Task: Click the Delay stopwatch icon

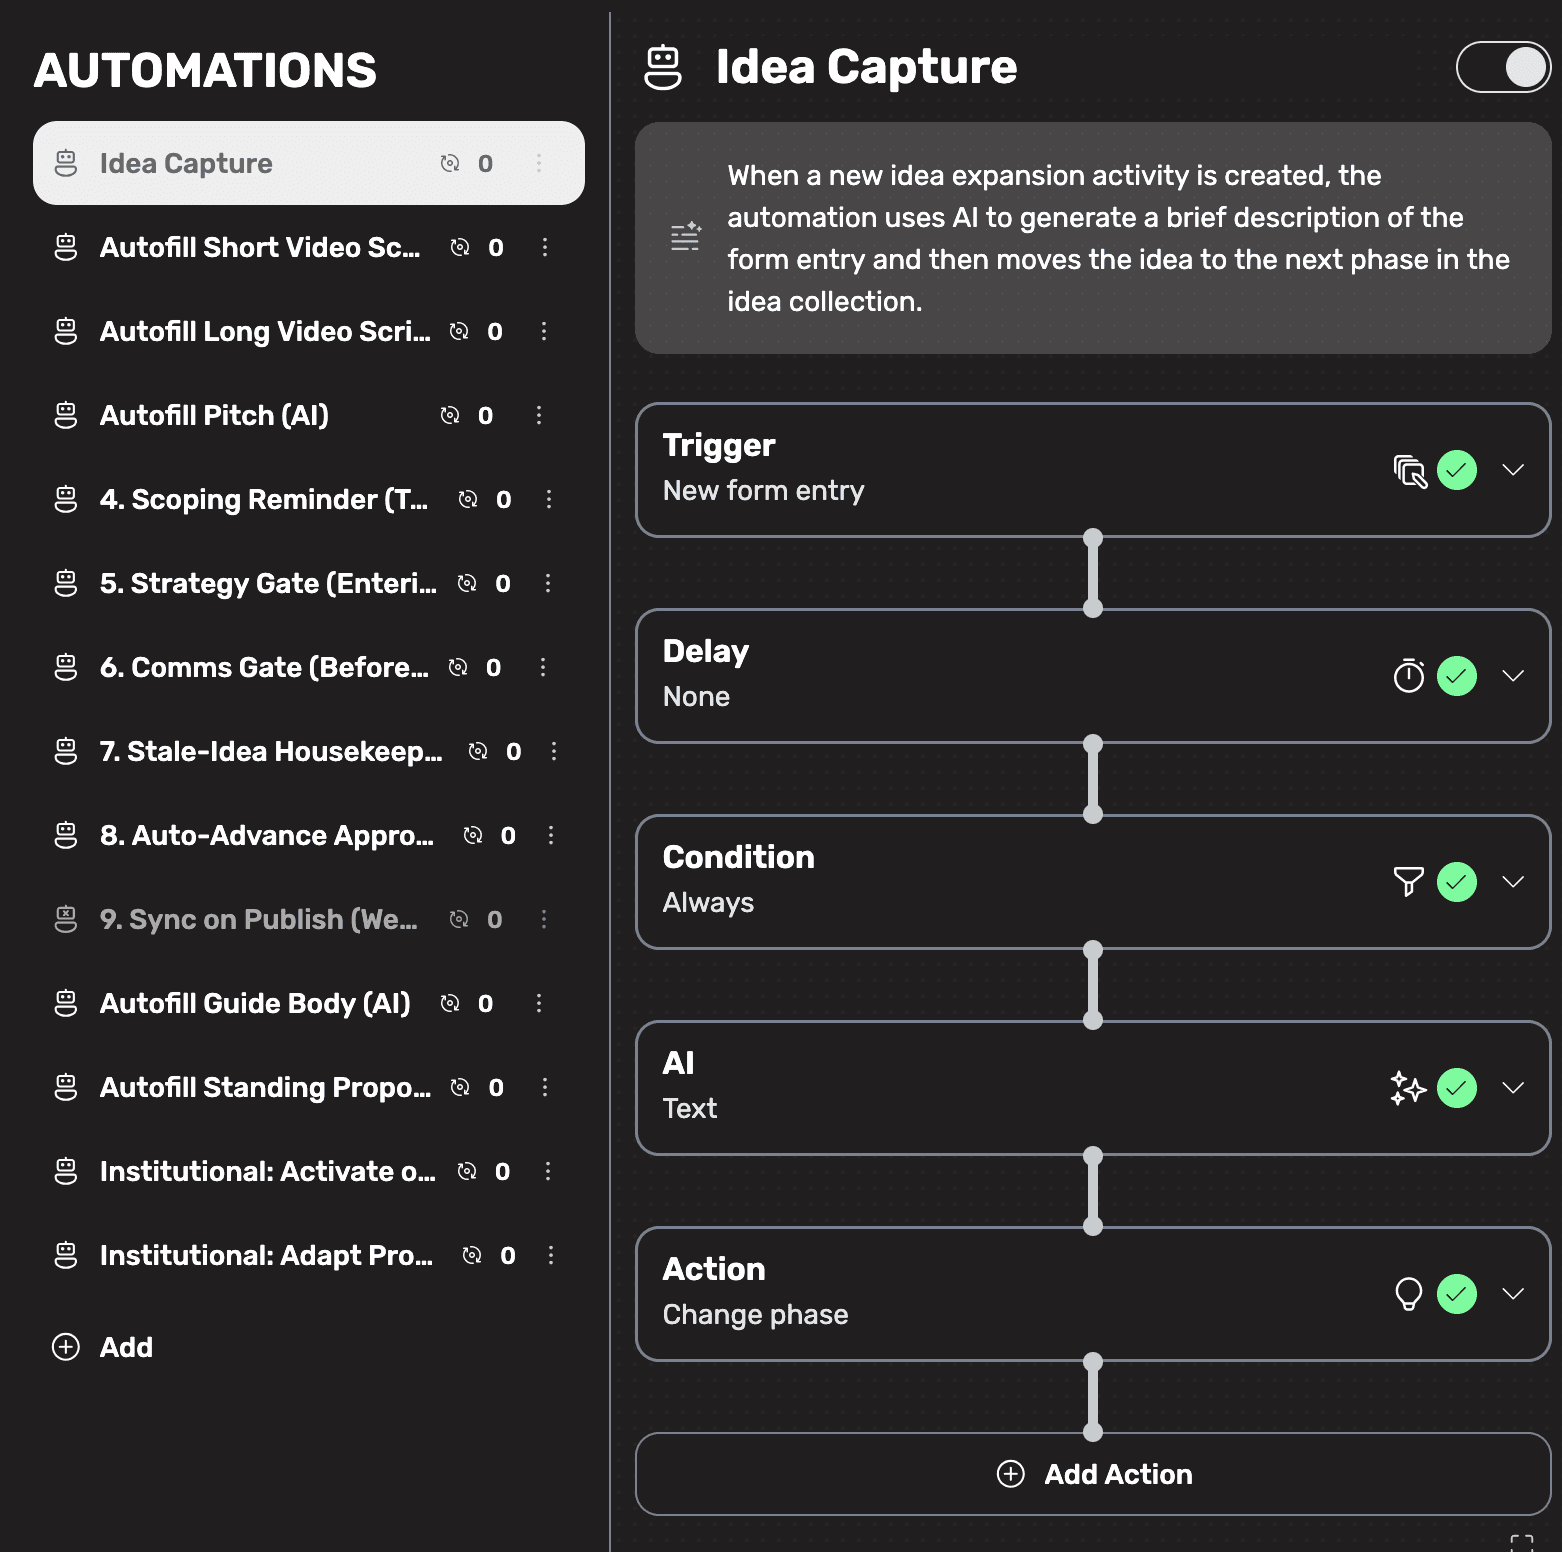Action: point(1409,676)
